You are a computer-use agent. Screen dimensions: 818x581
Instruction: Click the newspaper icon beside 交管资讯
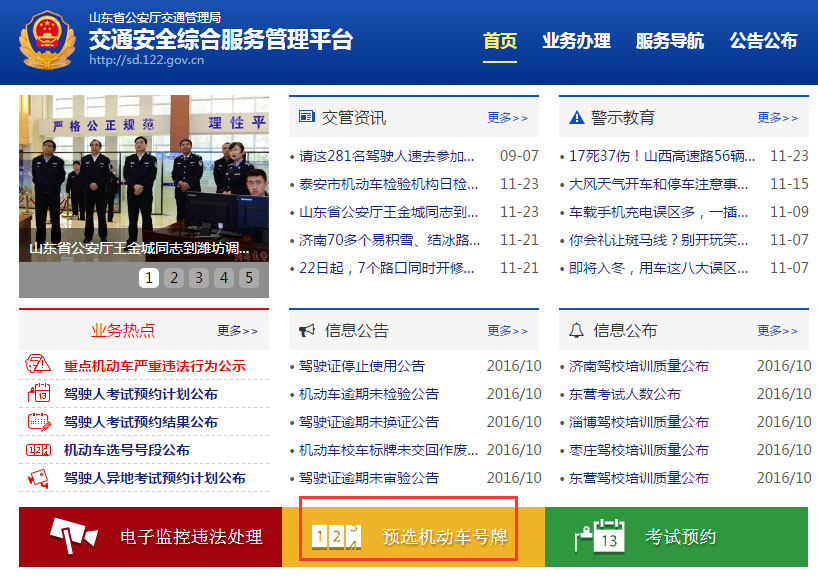[x=308, y=117]
